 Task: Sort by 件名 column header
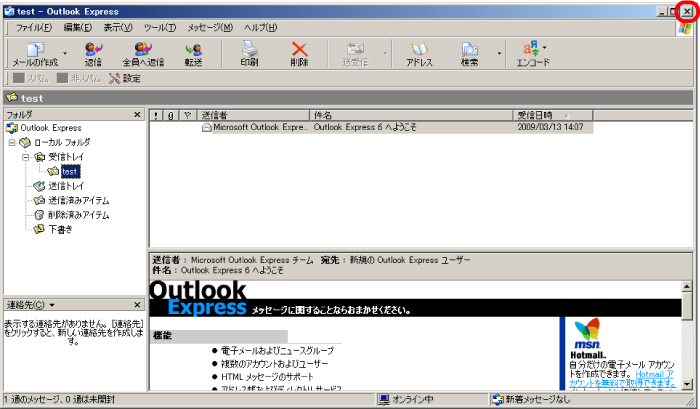(x=411, y=116)
